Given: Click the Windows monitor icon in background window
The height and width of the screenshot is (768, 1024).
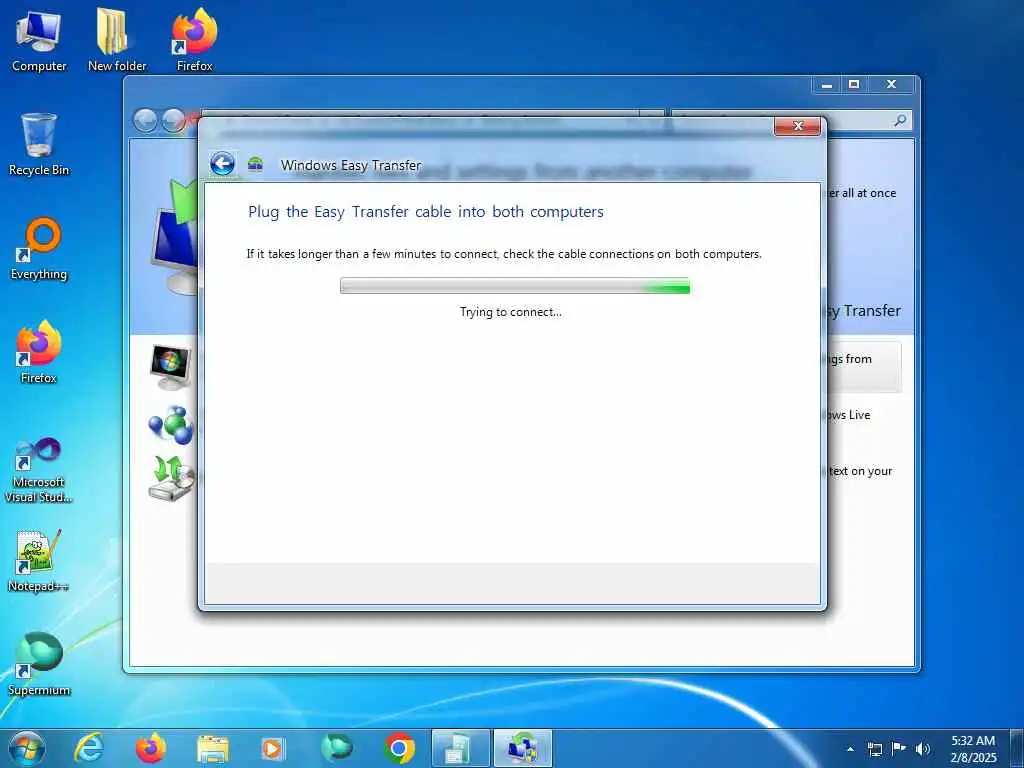Looking at the screenshot, I should click(x=170, y=366).
